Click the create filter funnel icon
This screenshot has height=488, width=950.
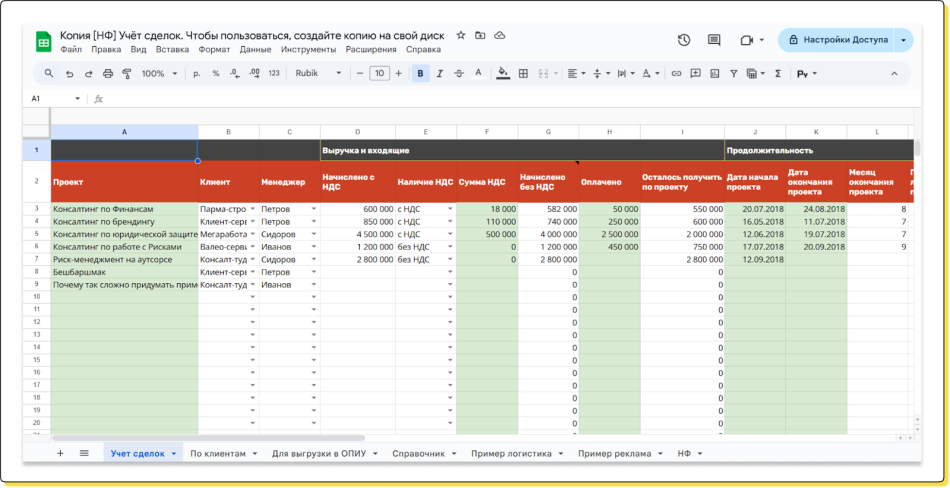(733, 73)
